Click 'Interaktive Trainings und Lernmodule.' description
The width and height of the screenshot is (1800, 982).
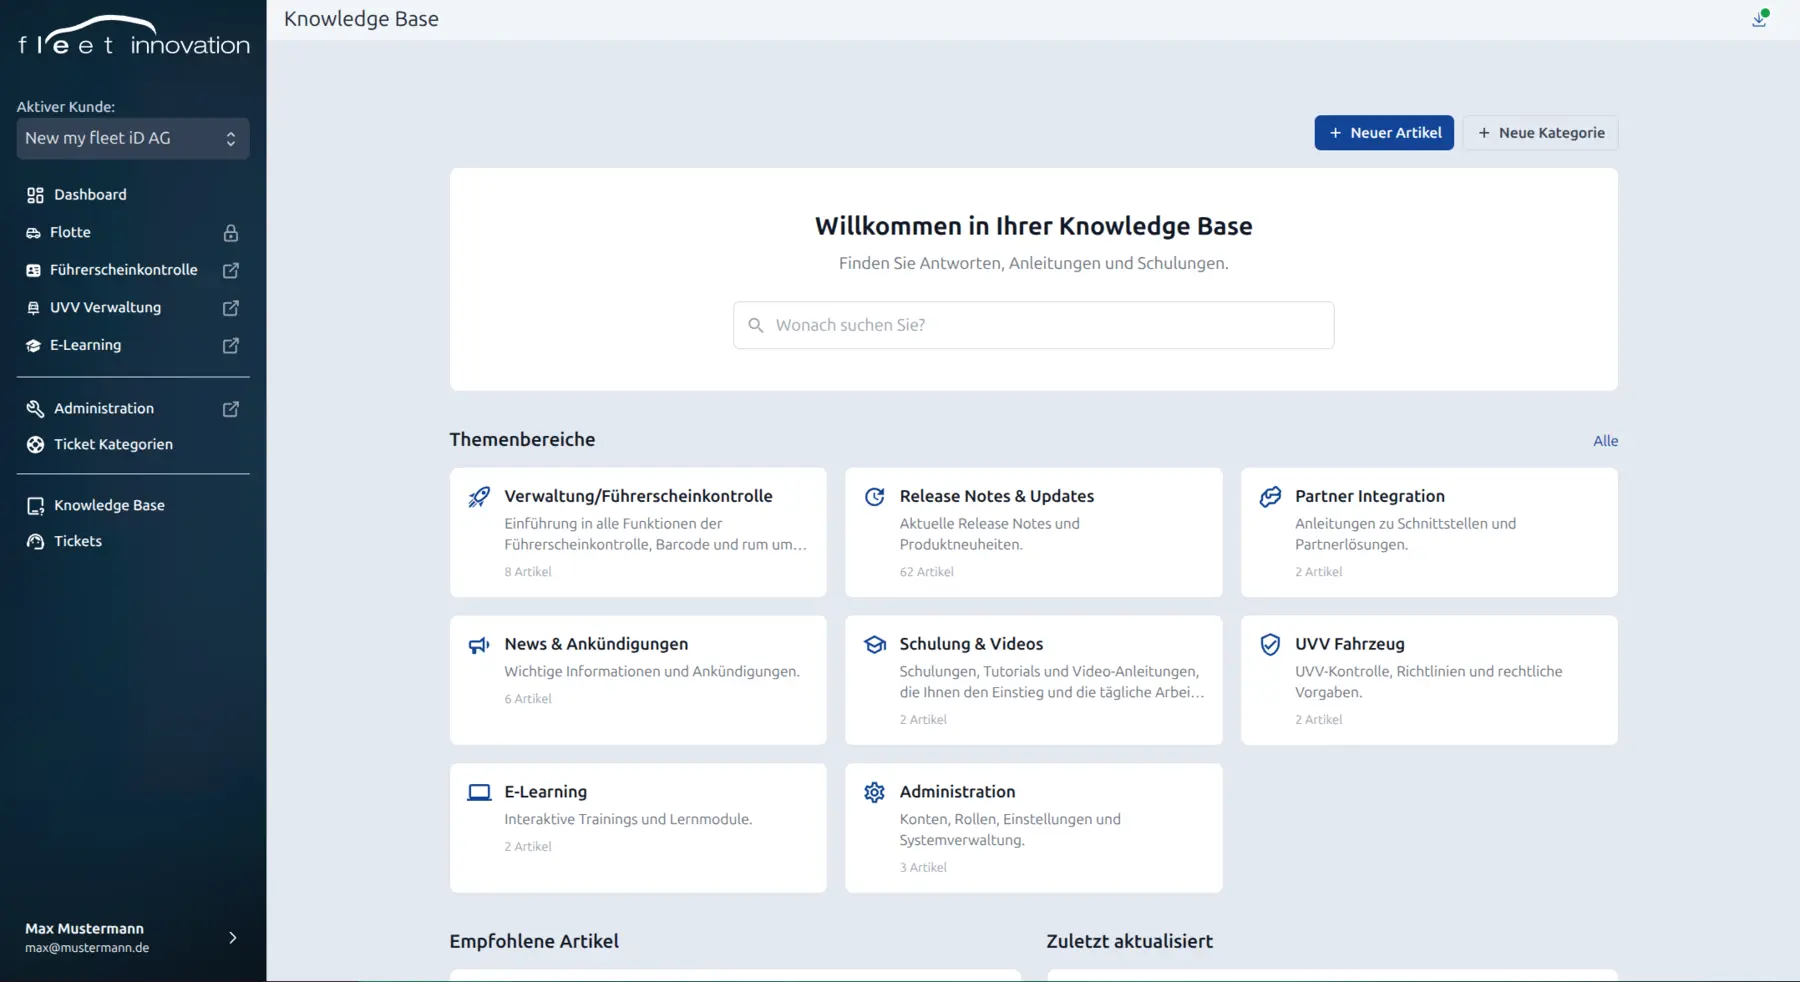(628, 819)
